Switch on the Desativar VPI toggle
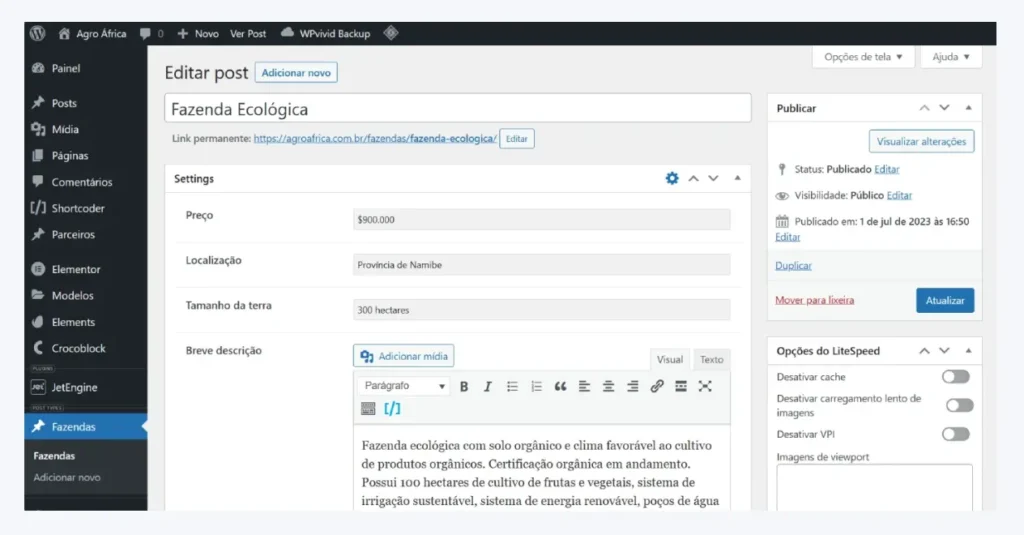 point(955,434)
